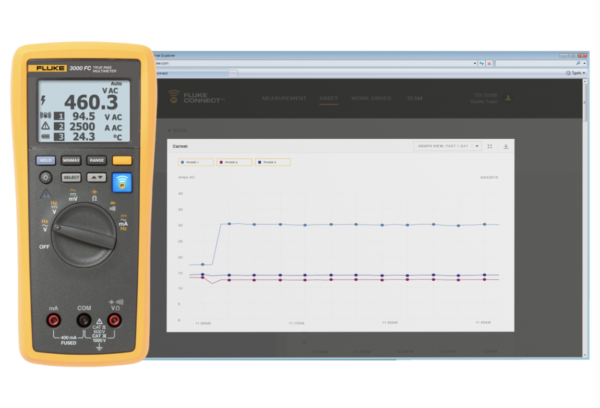This screenshot has height=408, width=600.
Task: Push the up/down arrows button on the multimeter
Action: (96, 178)
